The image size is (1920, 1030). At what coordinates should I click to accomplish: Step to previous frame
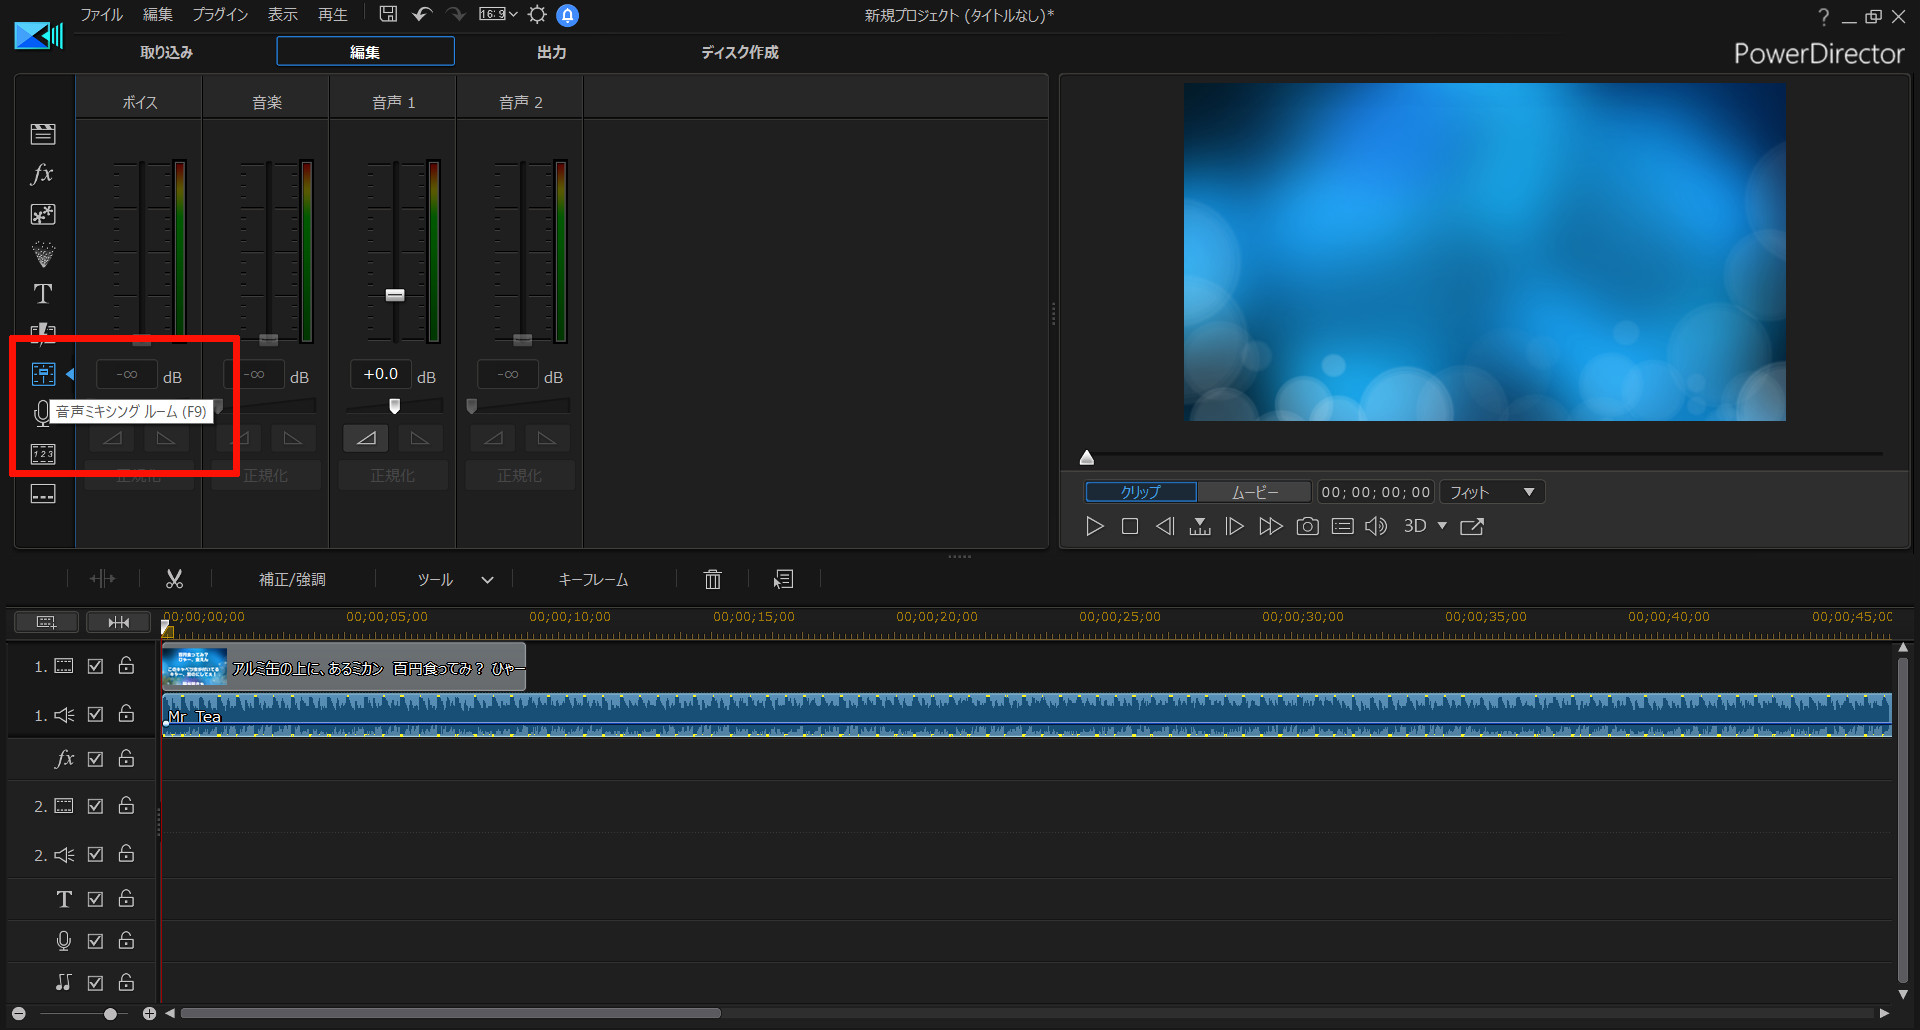tap(1165, 526)
